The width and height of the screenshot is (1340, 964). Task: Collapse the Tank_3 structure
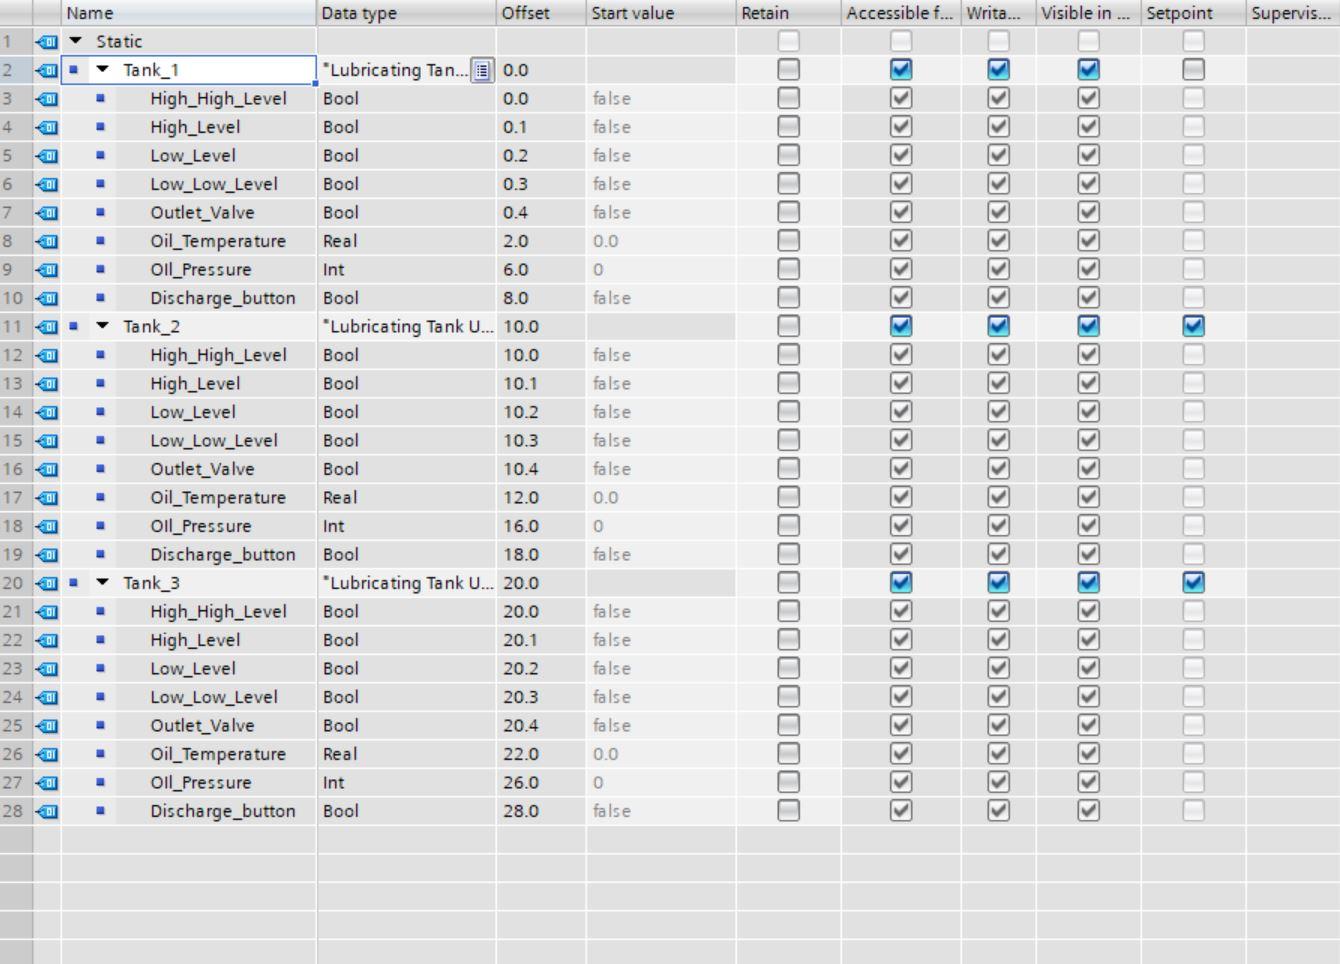(x=102, y=582)
